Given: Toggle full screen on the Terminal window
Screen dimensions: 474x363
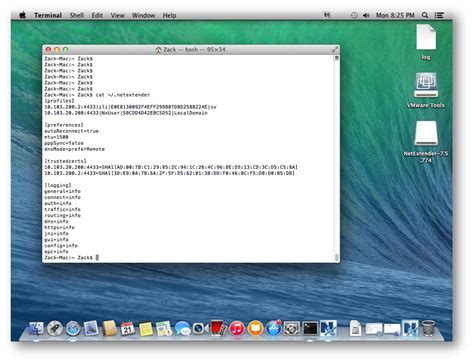Looking at the screenshot, I should point(335,50).
